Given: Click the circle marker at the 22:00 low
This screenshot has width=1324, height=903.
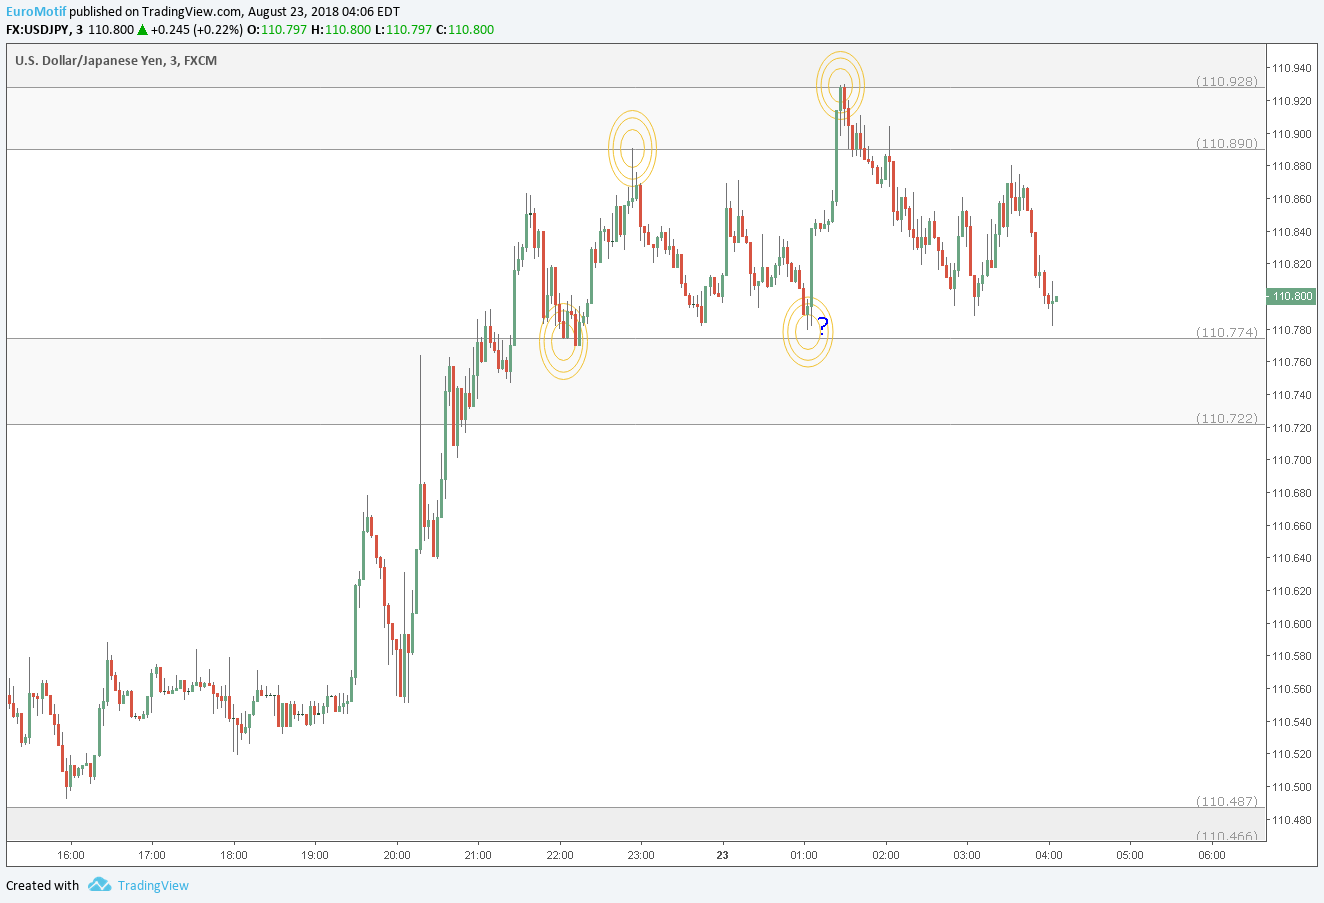Looking at the screenshot, I should click(564, 341).
